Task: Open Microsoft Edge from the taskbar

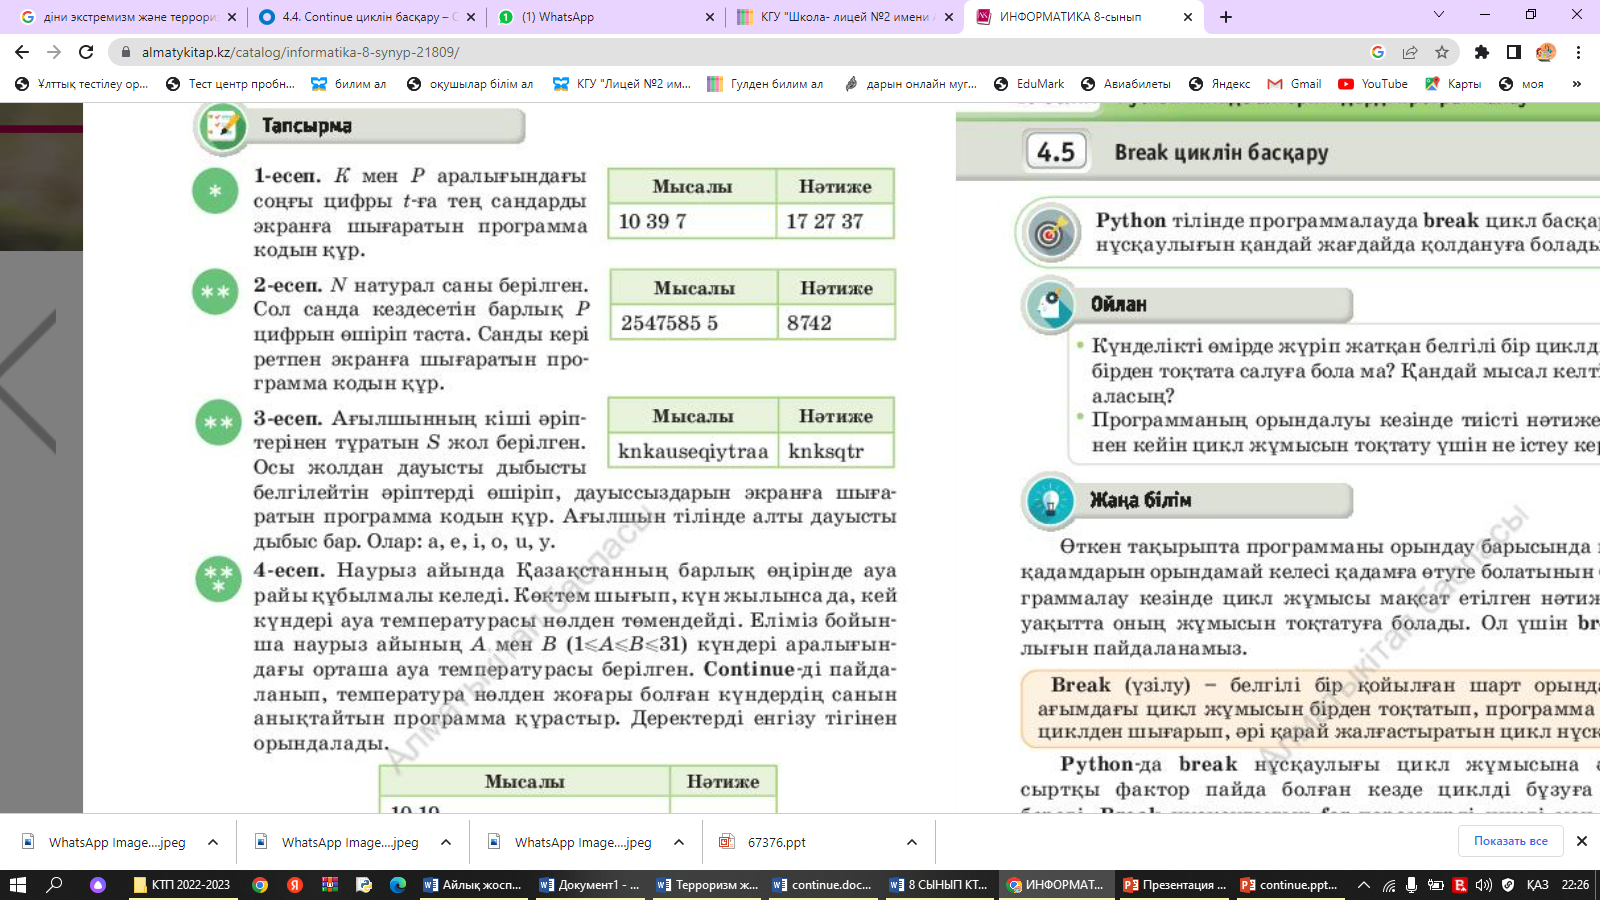Action: pyautogui.click(x=398, y=885)
